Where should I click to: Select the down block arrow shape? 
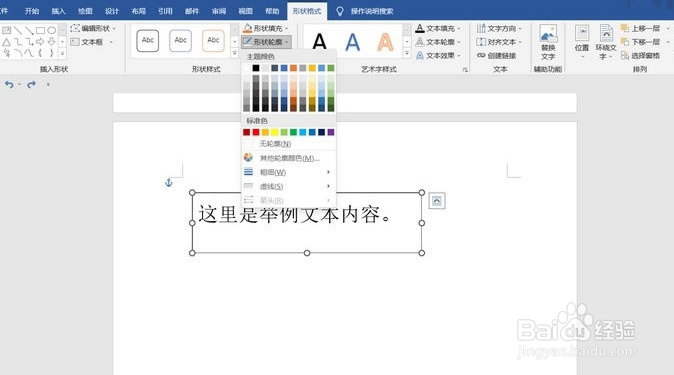pos(52,42)
